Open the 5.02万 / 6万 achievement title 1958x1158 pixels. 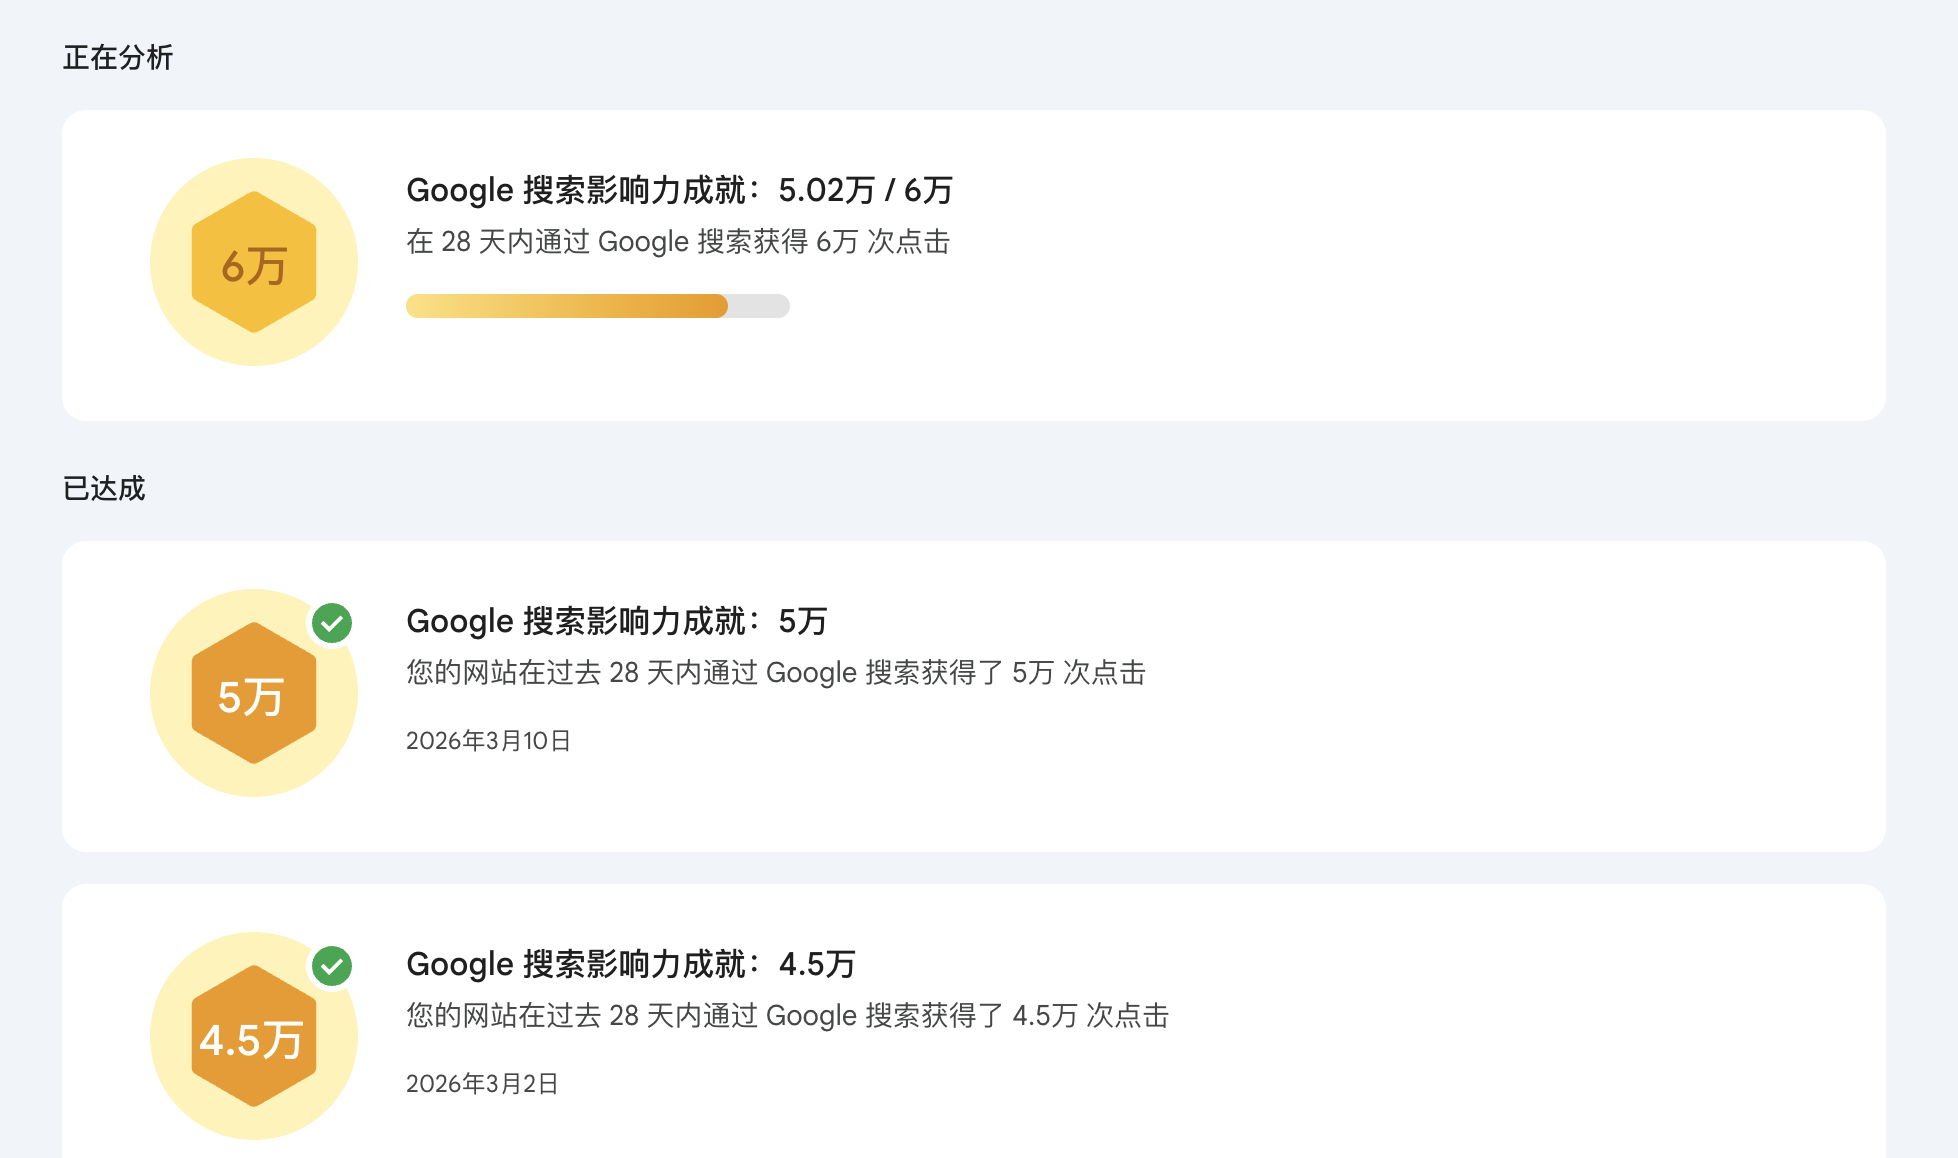point(679,190)
